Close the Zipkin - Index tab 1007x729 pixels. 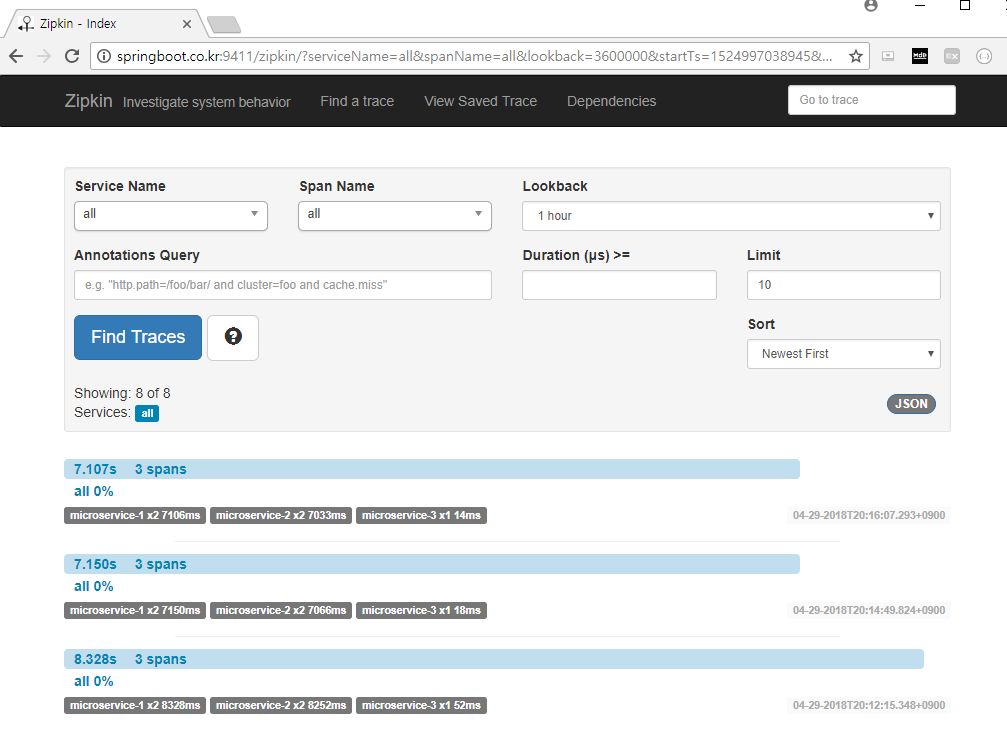[x=187, y=24]
